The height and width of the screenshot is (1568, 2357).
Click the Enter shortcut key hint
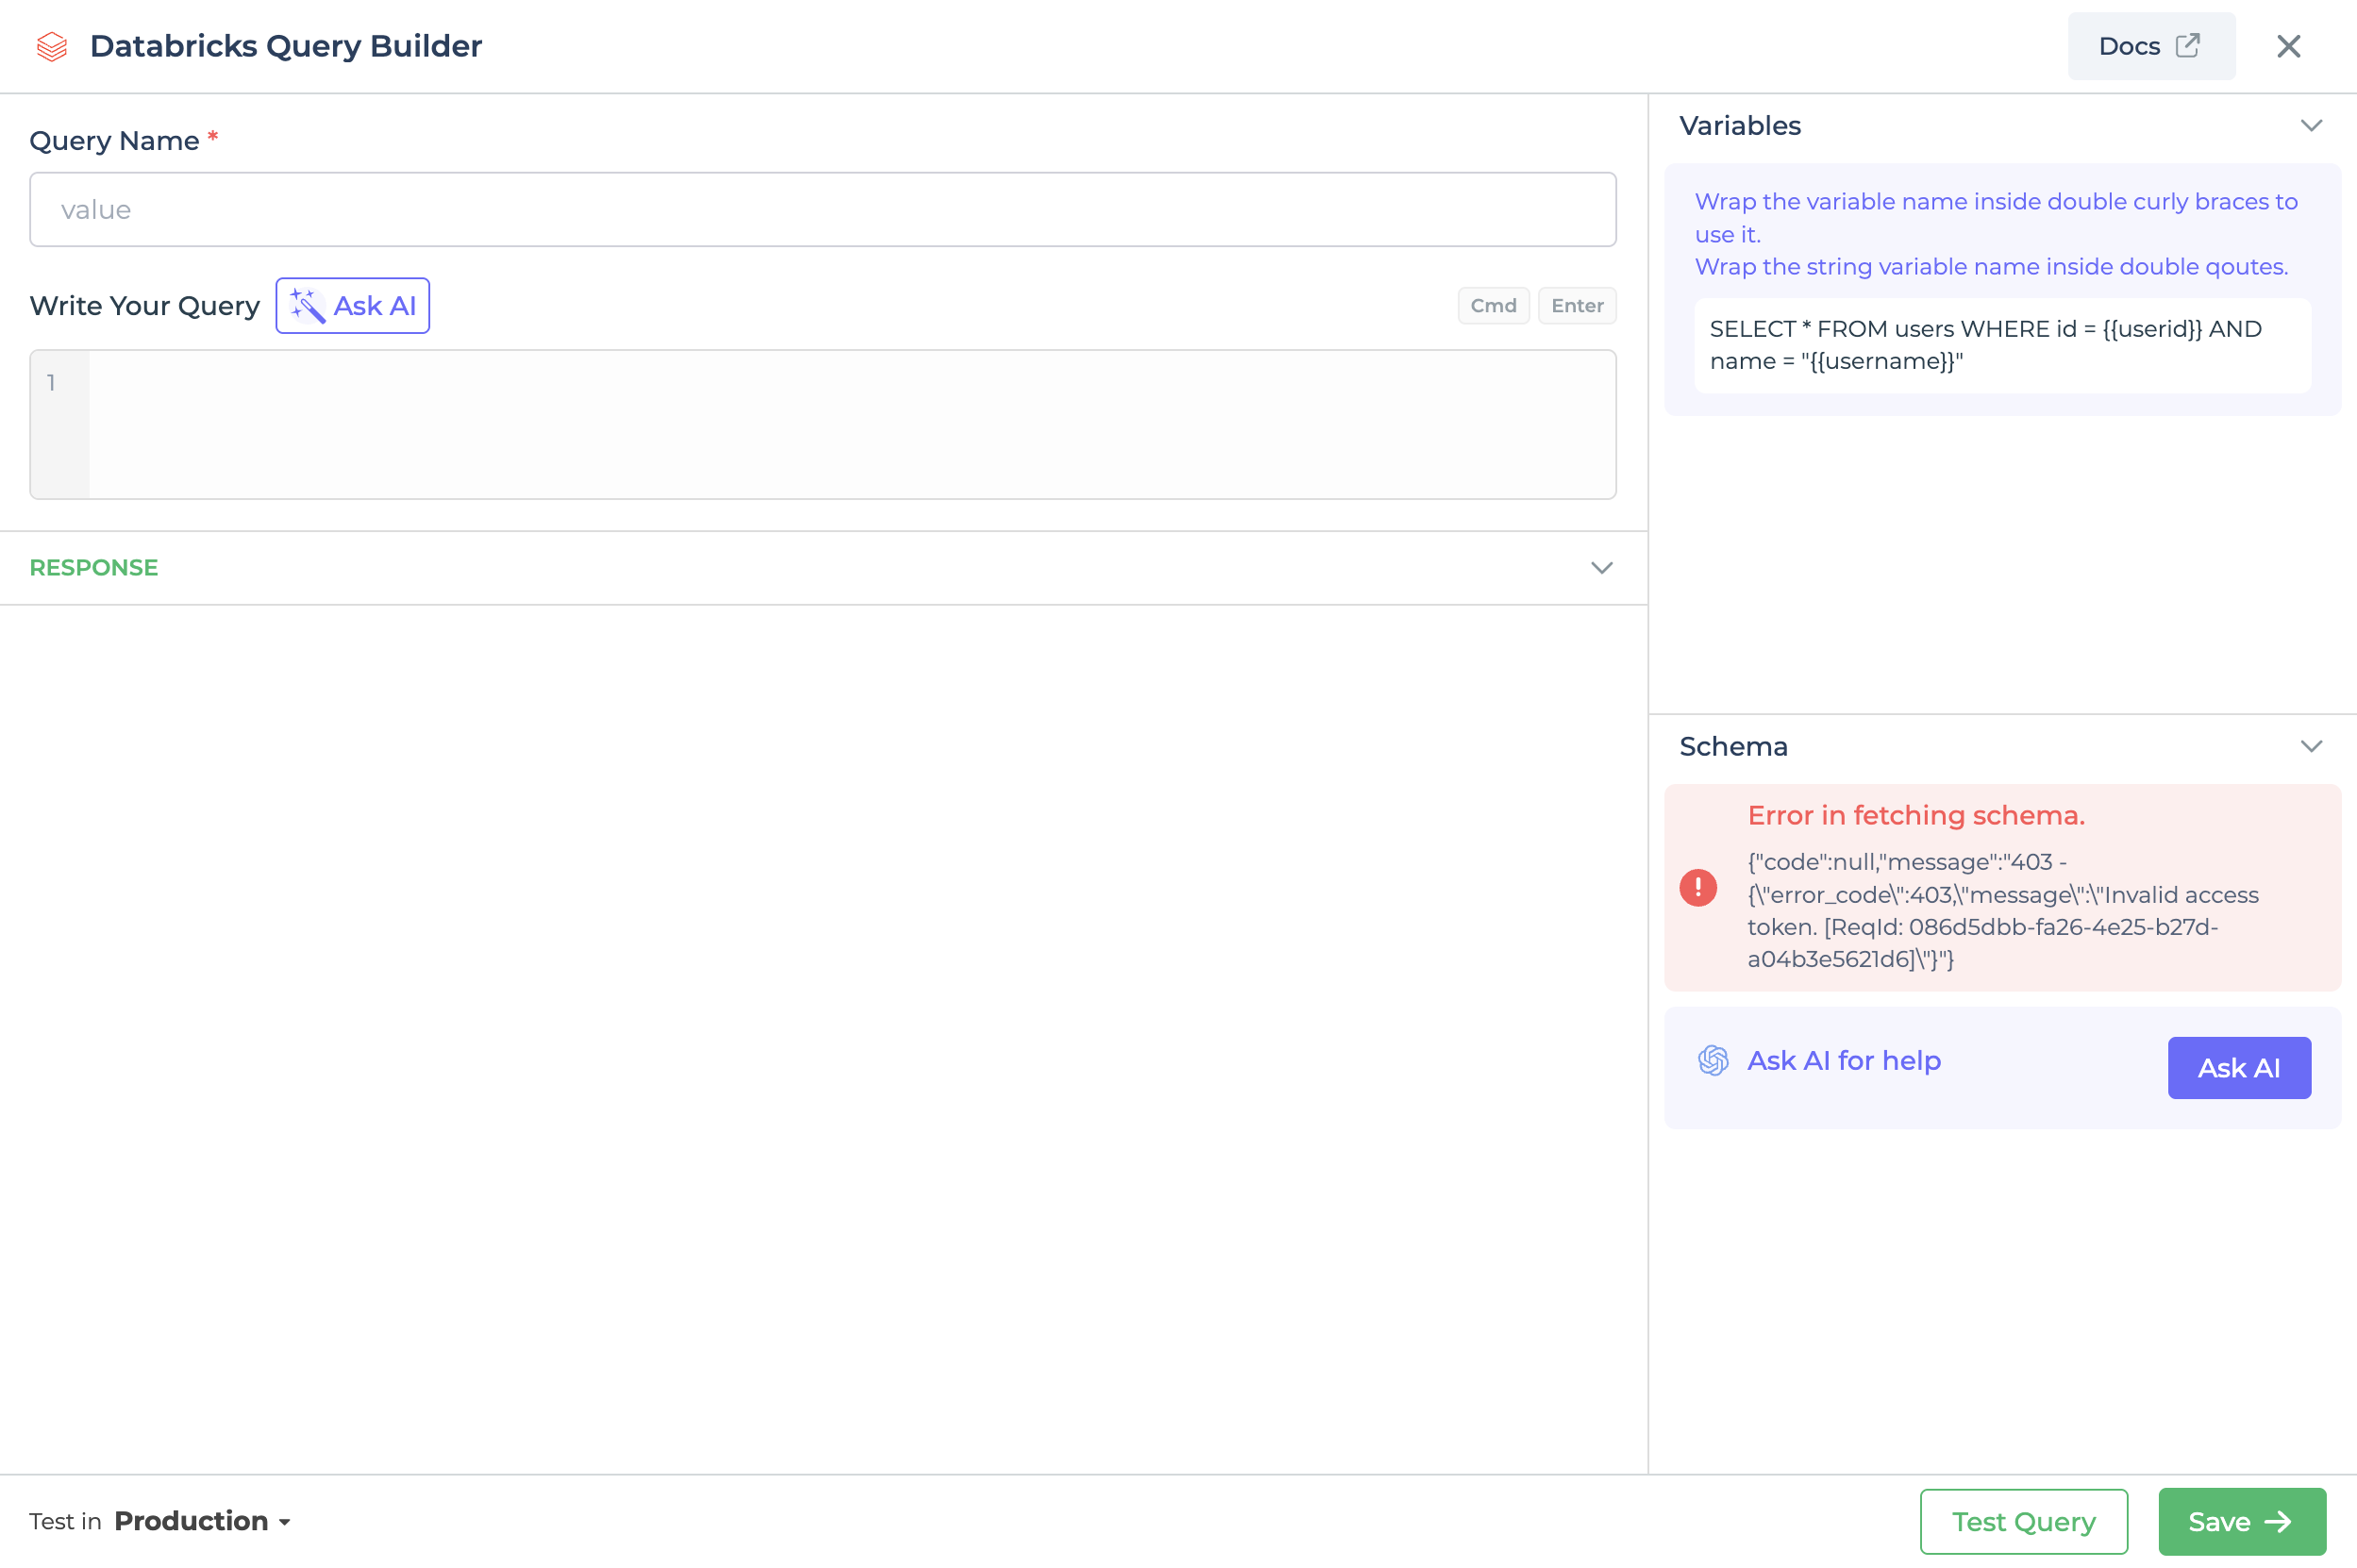click(x=1577, y=305)
